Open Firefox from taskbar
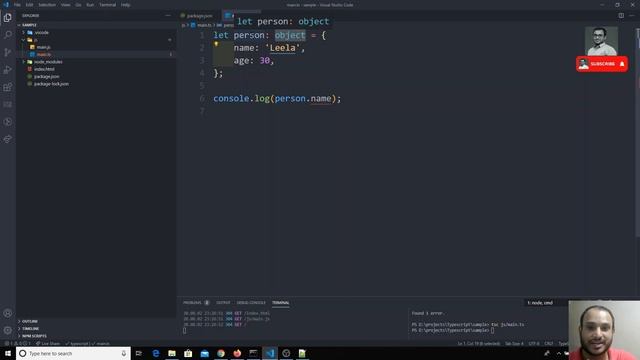Screen dimensions: 640x360 (237, 353)
